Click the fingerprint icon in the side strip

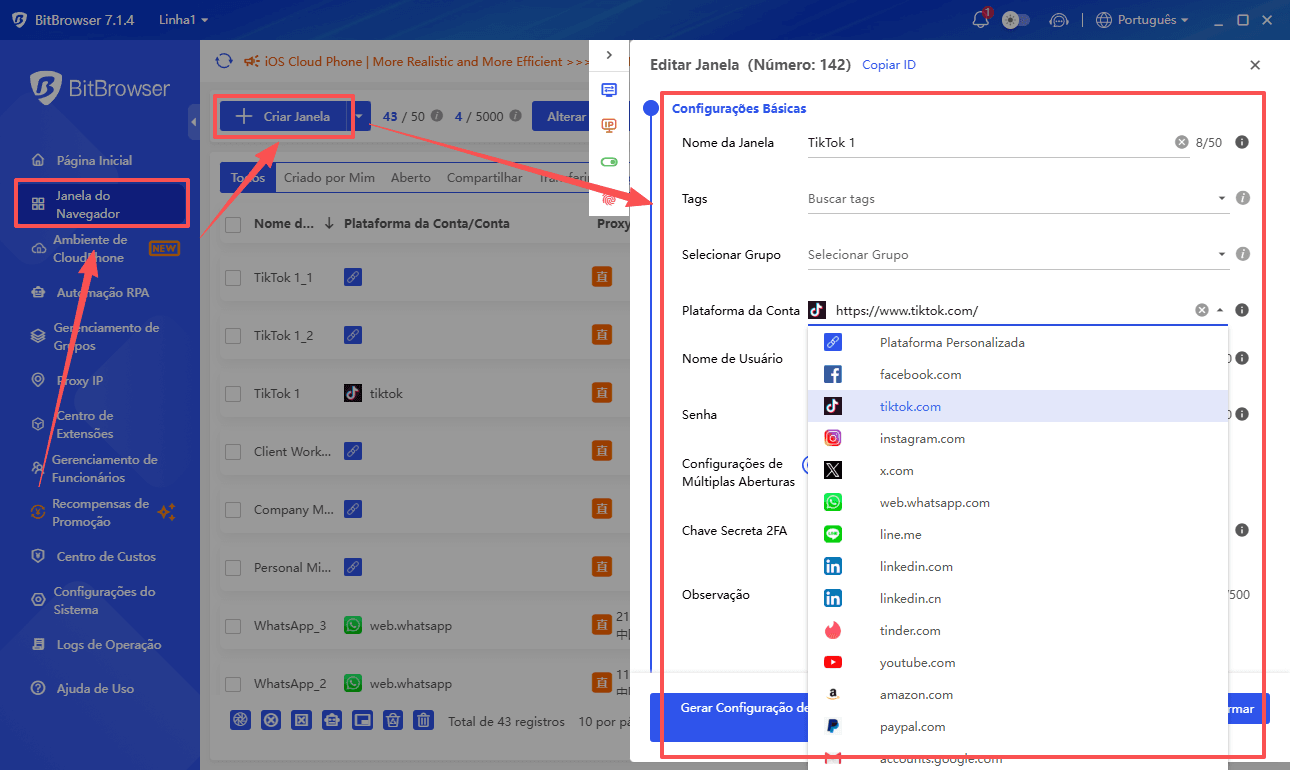[x=609, y=198]
